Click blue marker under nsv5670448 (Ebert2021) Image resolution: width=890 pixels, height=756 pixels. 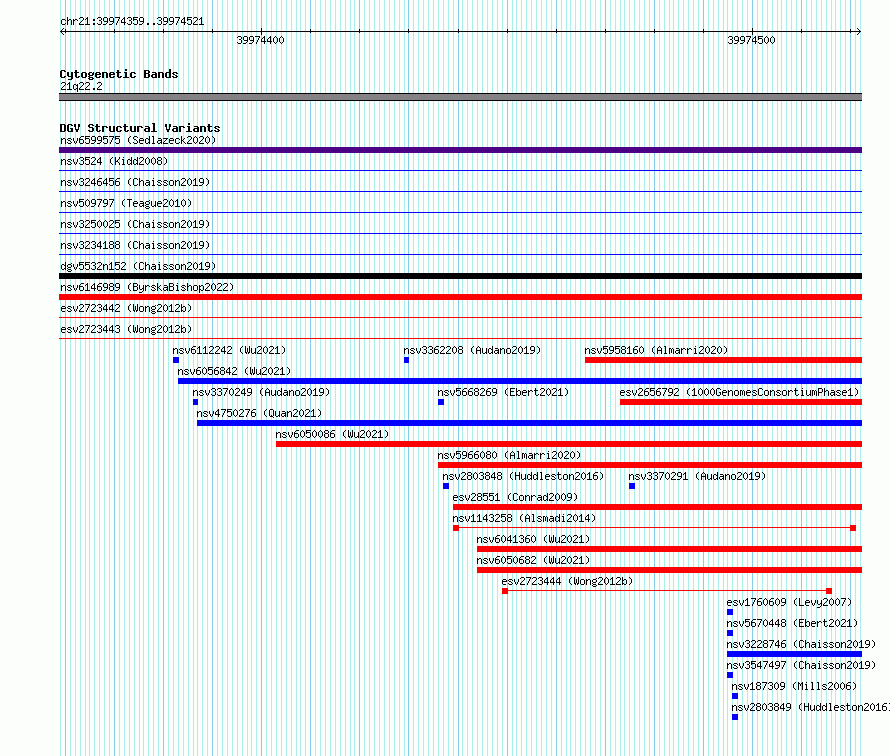730,633
